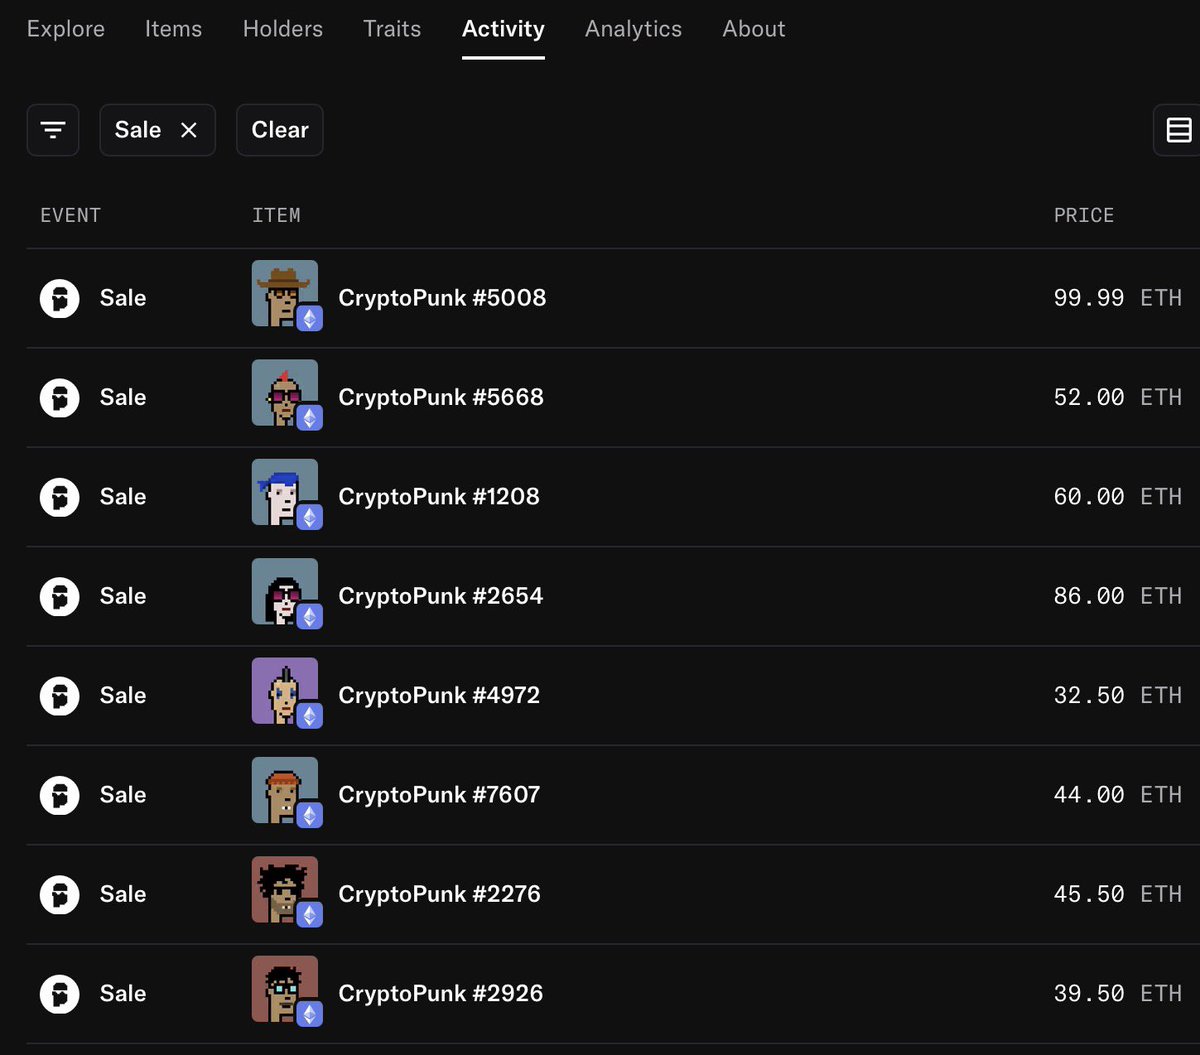Open CryptoPunk #5668 thumbnail image
The image size is (1200, 1055).
click(285, 393)
